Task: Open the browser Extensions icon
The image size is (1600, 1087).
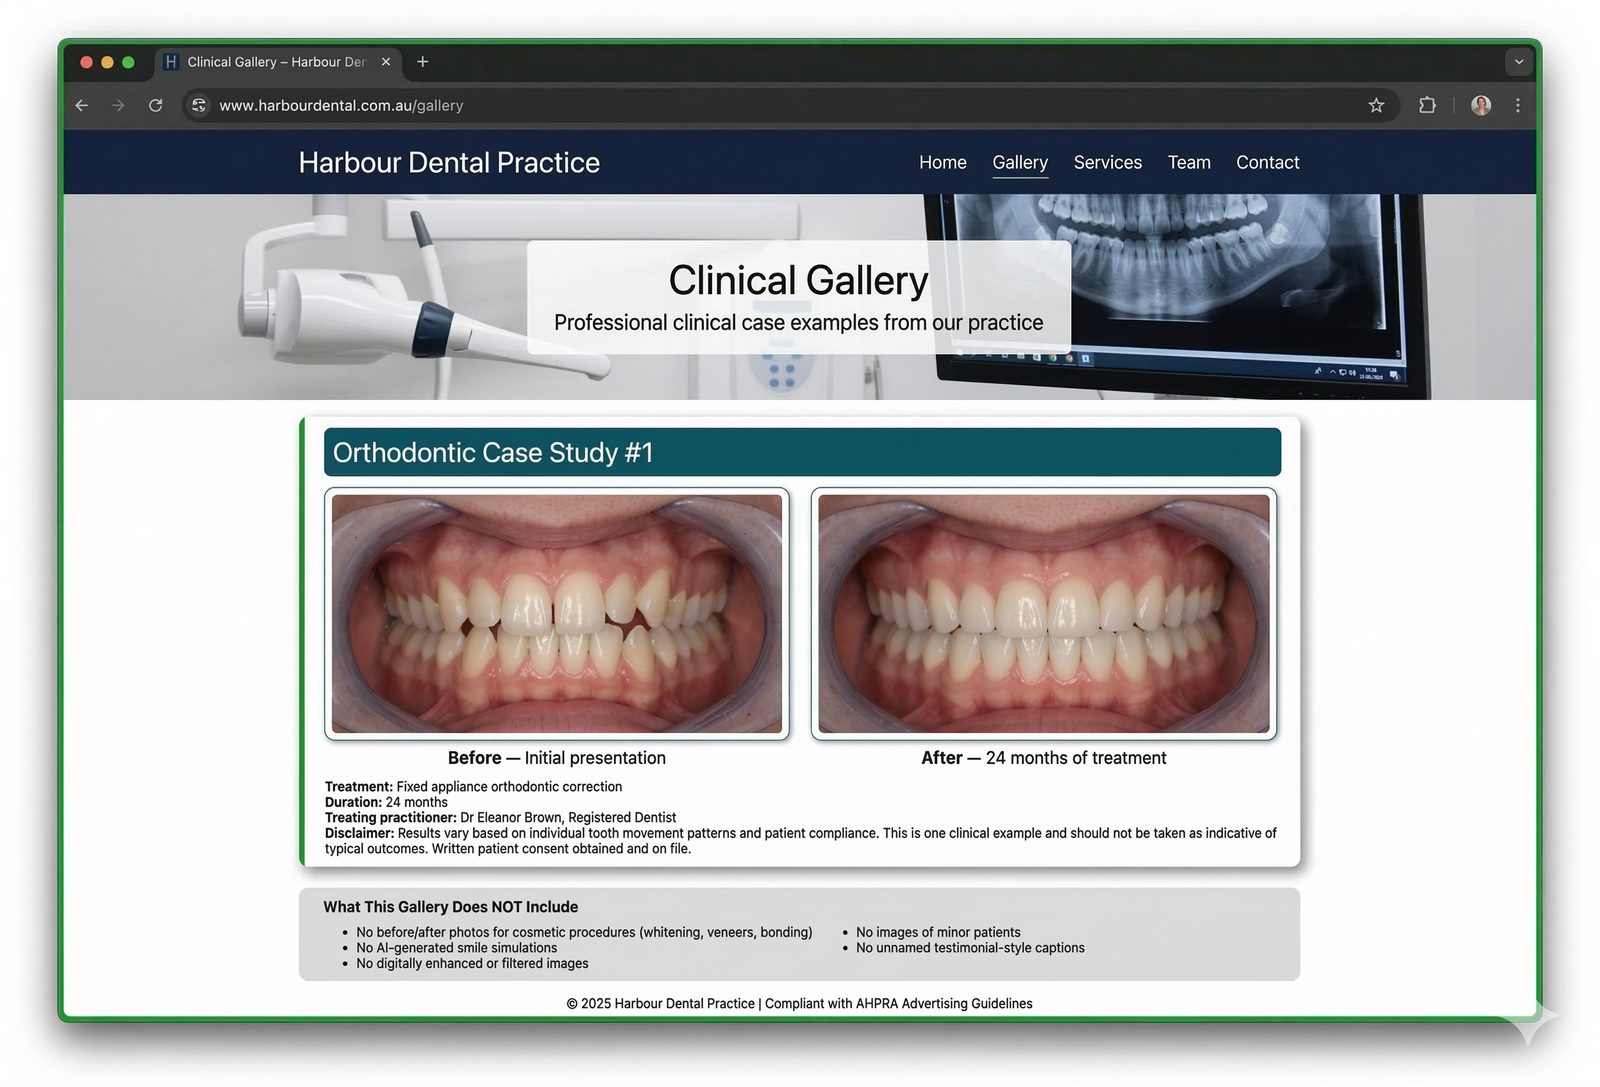Action: (1427, 105)
